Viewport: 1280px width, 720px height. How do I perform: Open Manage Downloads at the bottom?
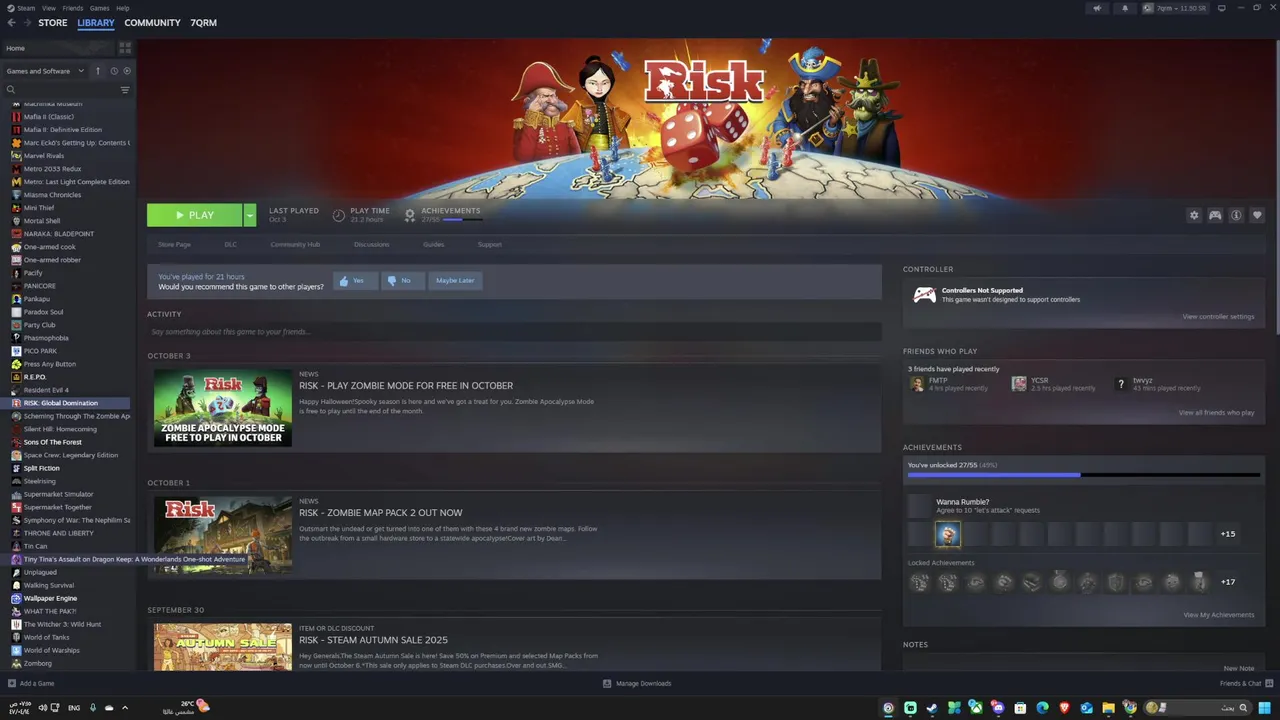(x=637, y=683)
